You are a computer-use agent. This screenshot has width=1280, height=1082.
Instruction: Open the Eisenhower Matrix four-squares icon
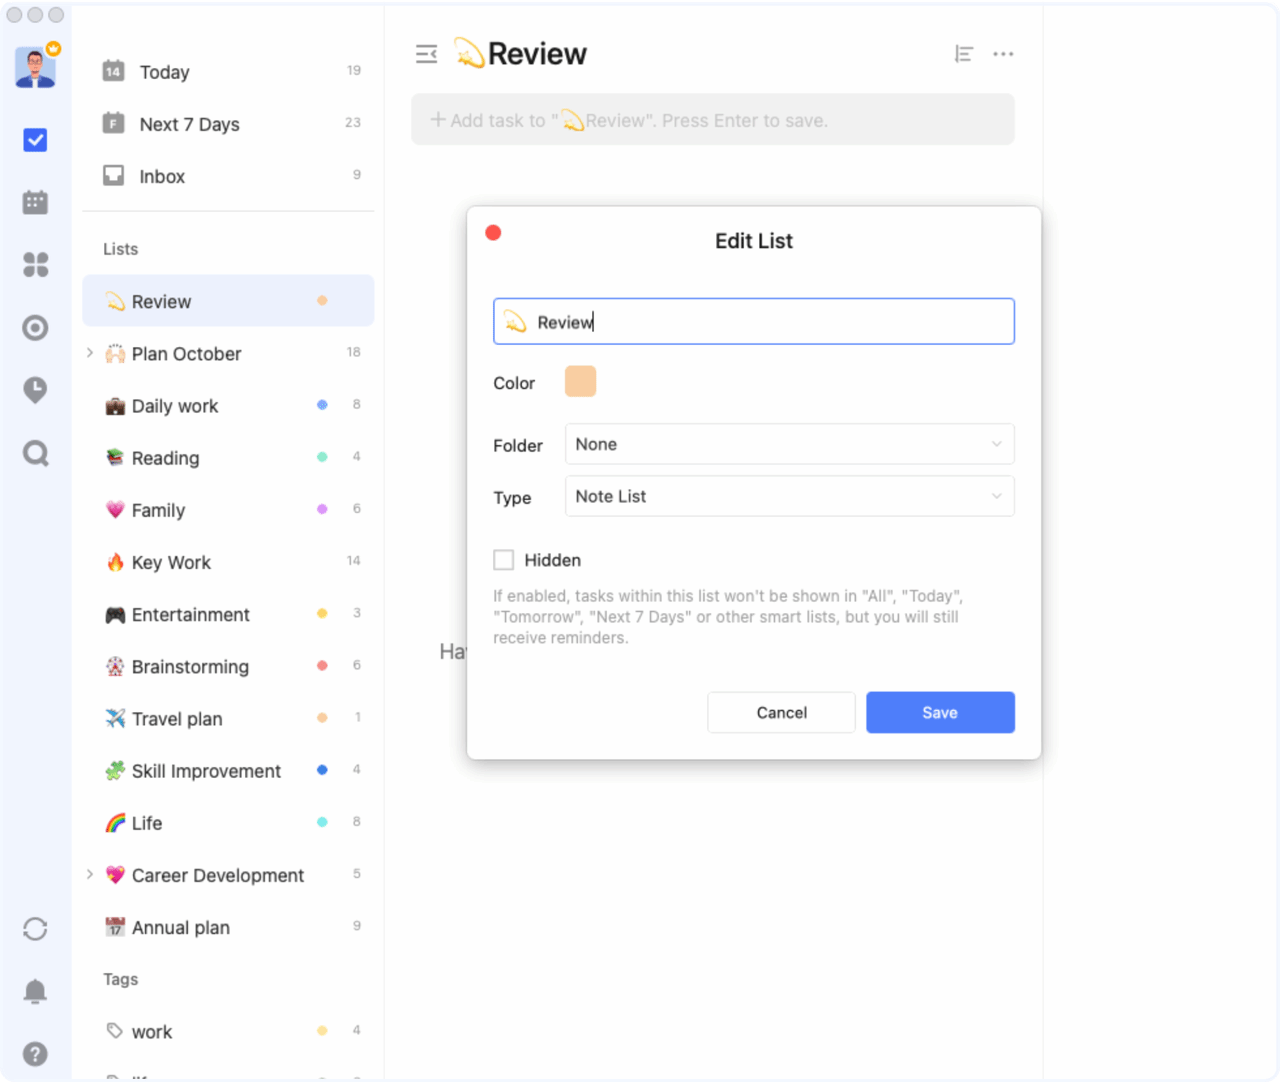[x=35, y=265]
